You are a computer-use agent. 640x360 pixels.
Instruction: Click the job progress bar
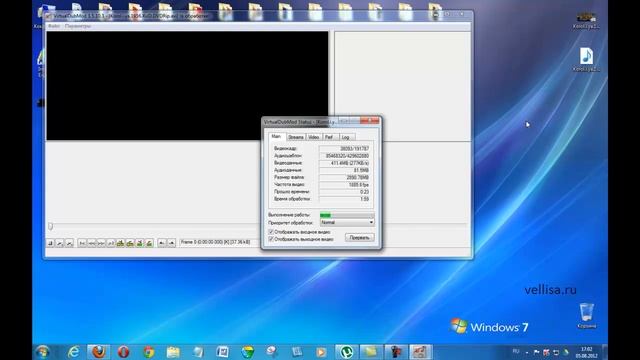347,215
